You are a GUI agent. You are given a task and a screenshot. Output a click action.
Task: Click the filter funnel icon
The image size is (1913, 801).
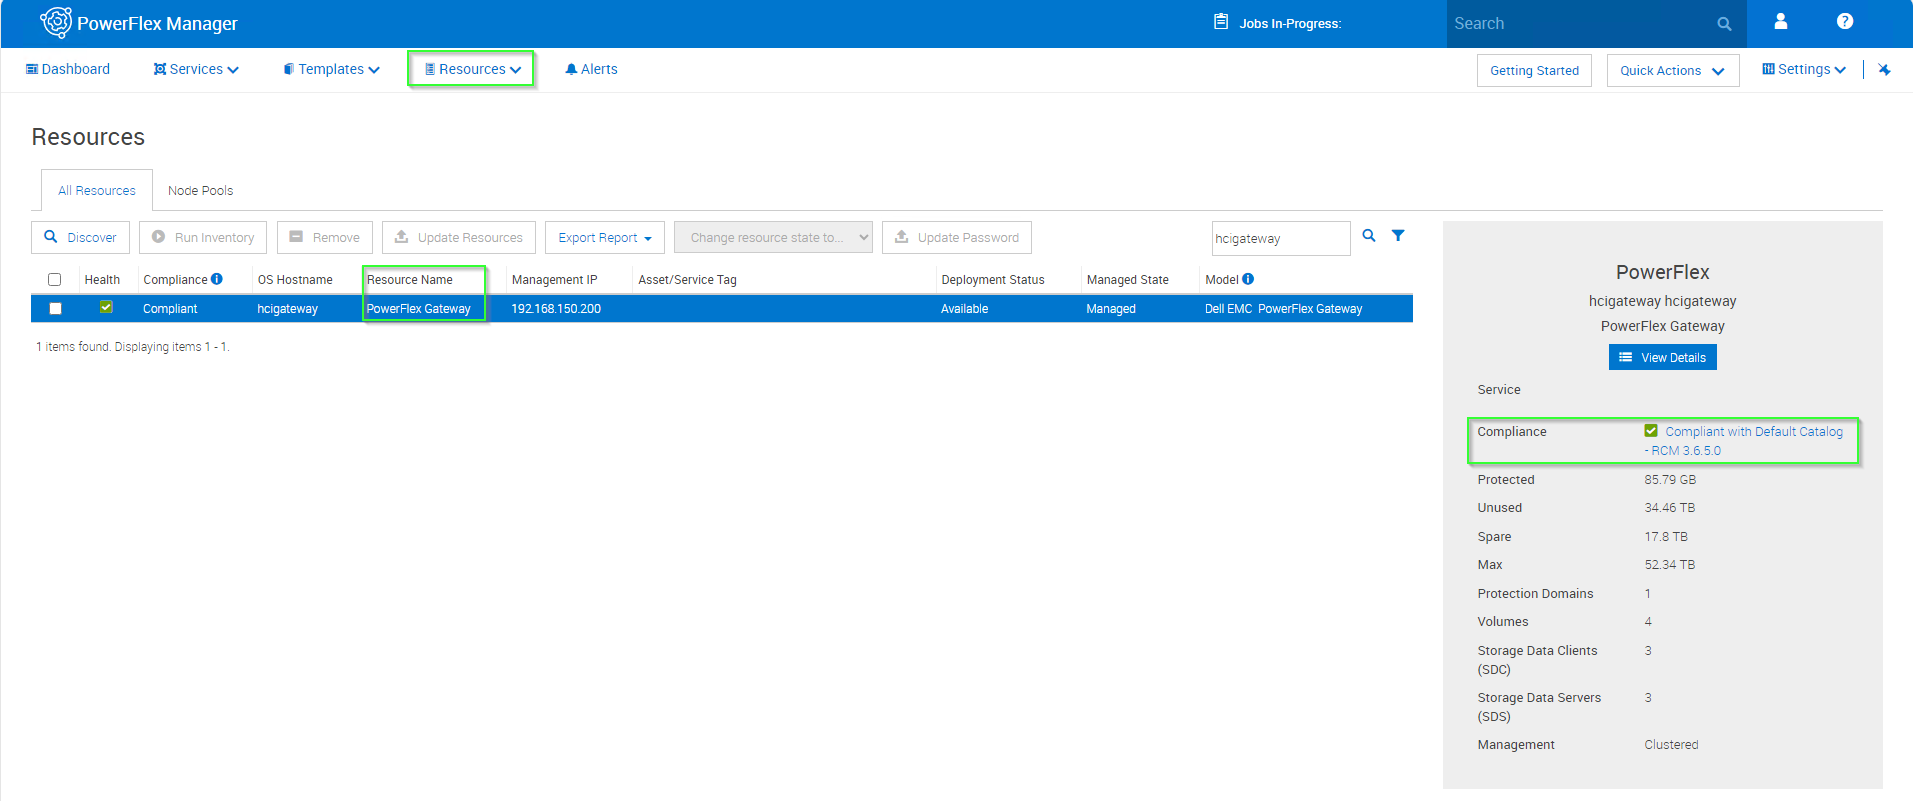click(x=1398, y=236)
